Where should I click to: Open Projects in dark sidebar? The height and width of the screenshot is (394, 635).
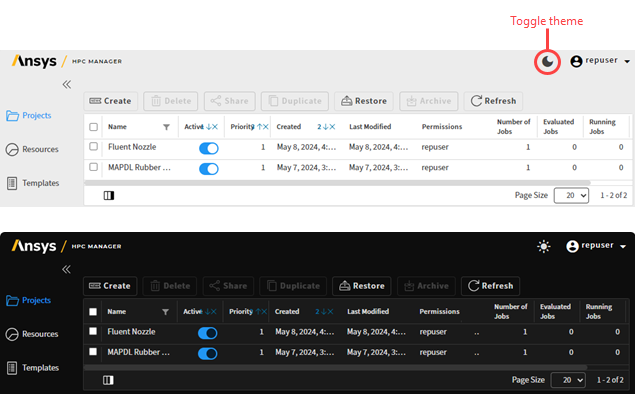[28, 300]
